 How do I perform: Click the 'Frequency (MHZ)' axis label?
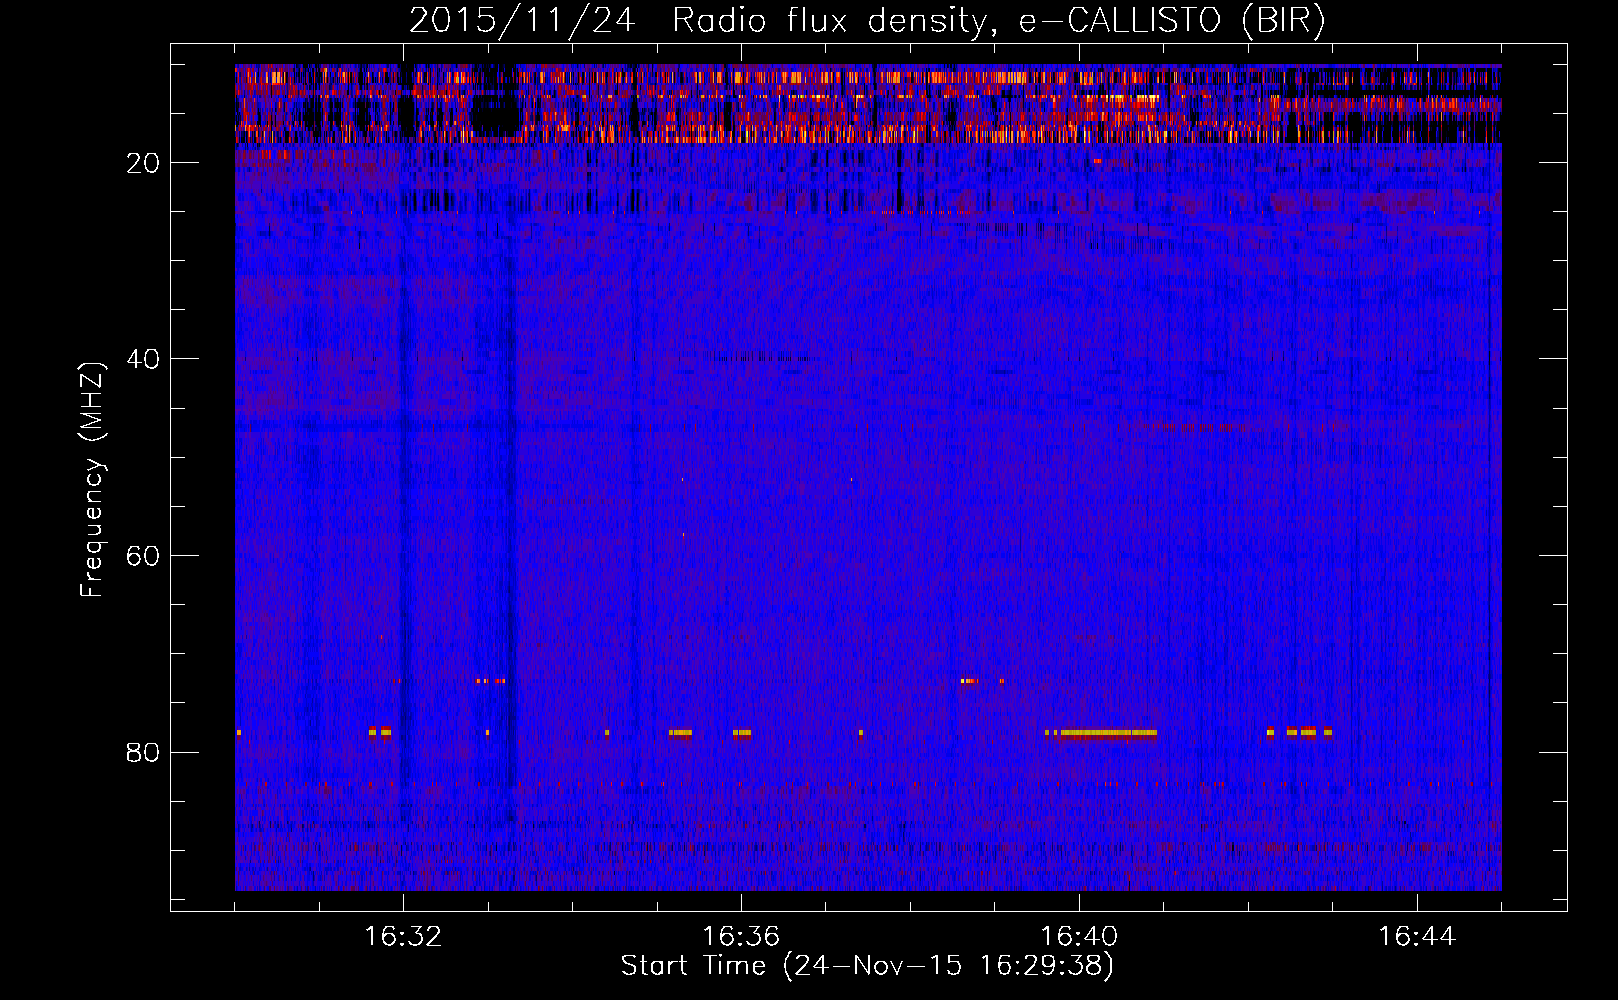click(92, 480)
